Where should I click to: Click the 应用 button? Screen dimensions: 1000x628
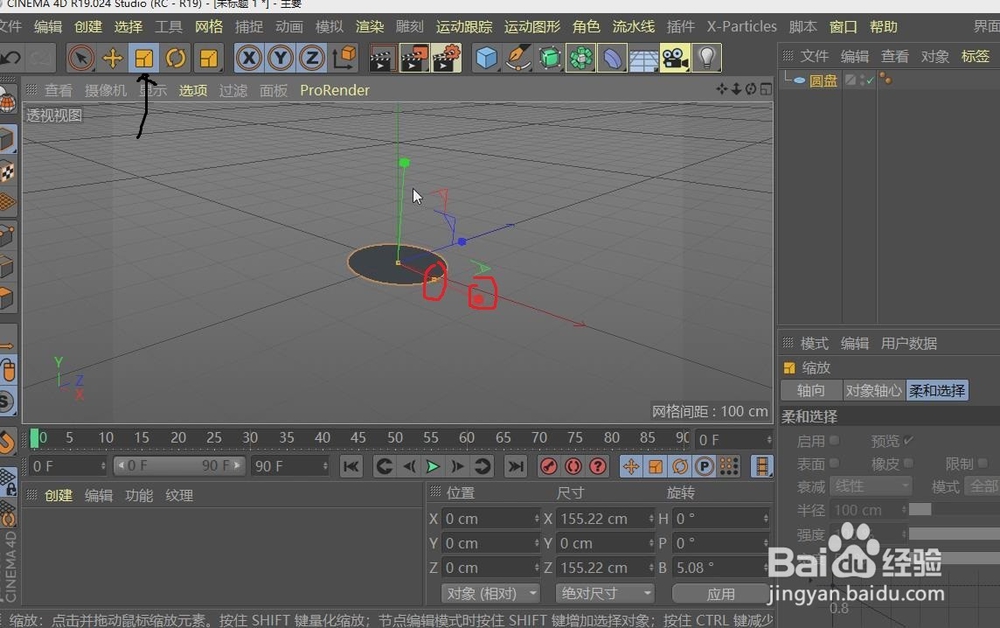(x=720, y=594)
